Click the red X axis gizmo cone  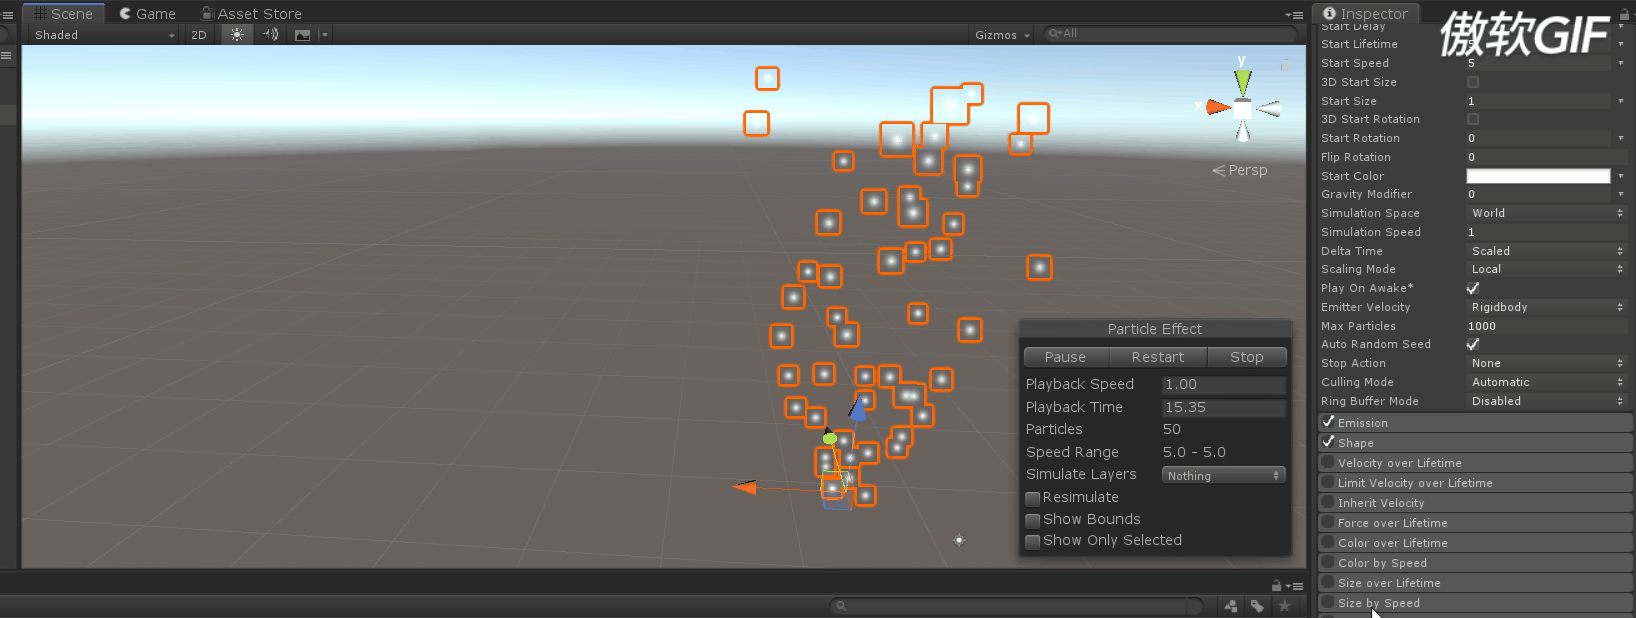pyautogui.click(x=1217, y=107)
